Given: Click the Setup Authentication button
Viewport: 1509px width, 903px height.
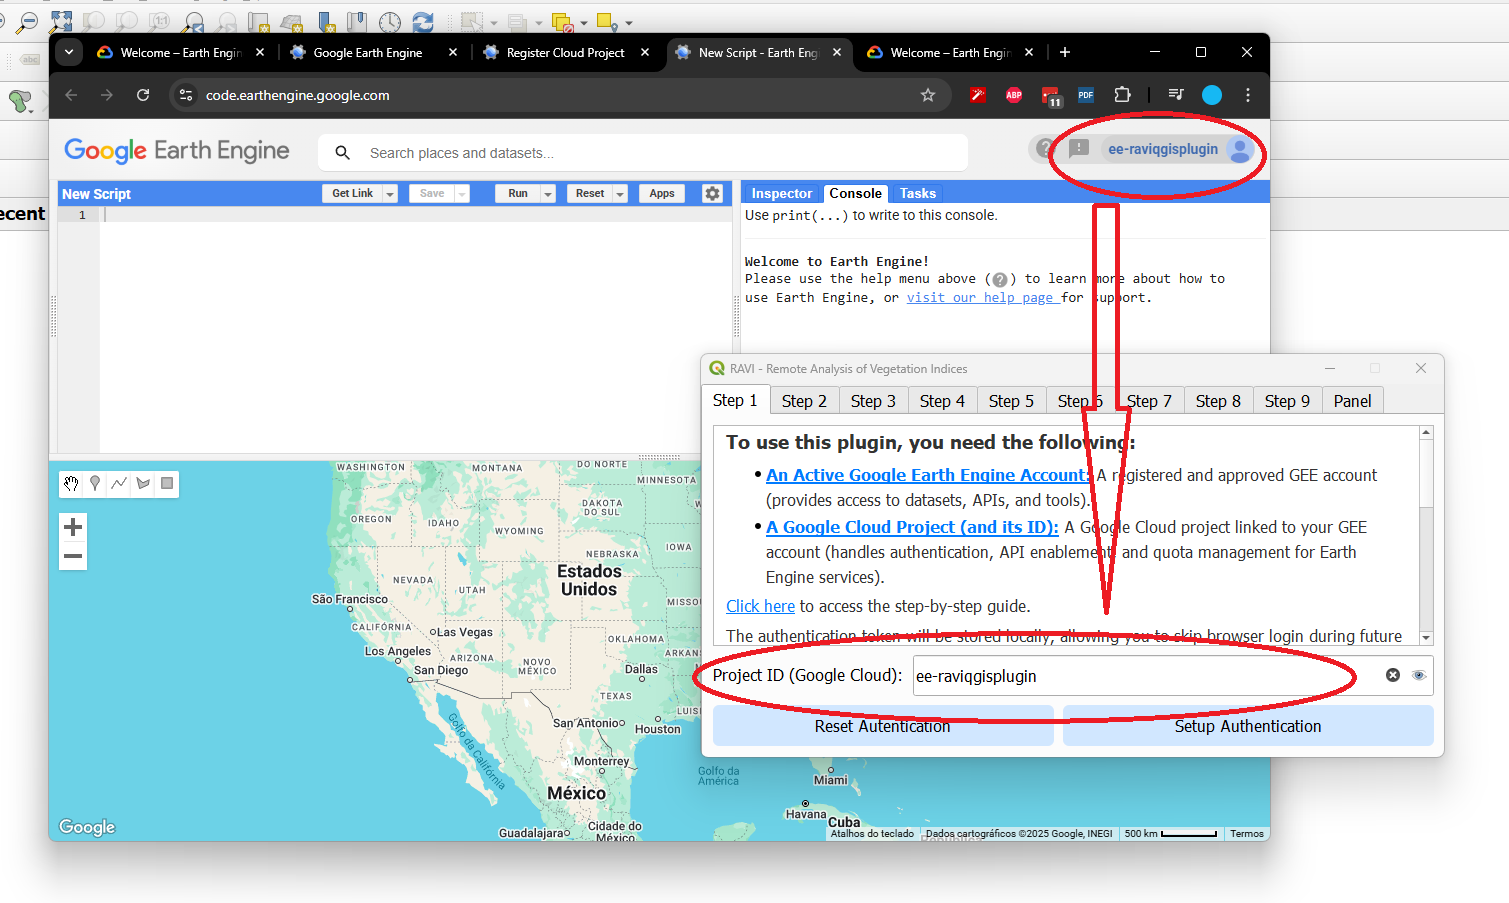Looking at the screenshot, I should click(1247, 726).
